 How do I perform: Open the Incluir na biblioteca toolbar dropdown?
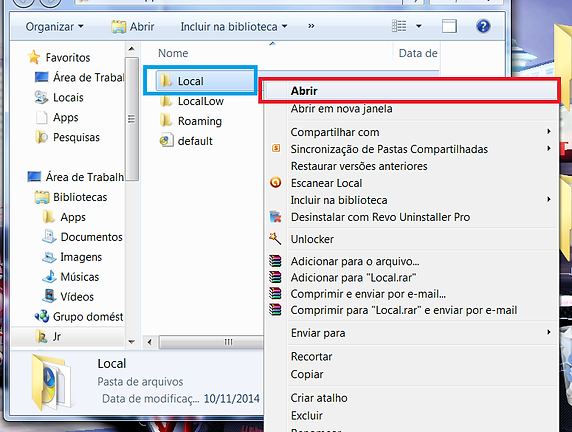pyautogui.click(x=233, y=27)
